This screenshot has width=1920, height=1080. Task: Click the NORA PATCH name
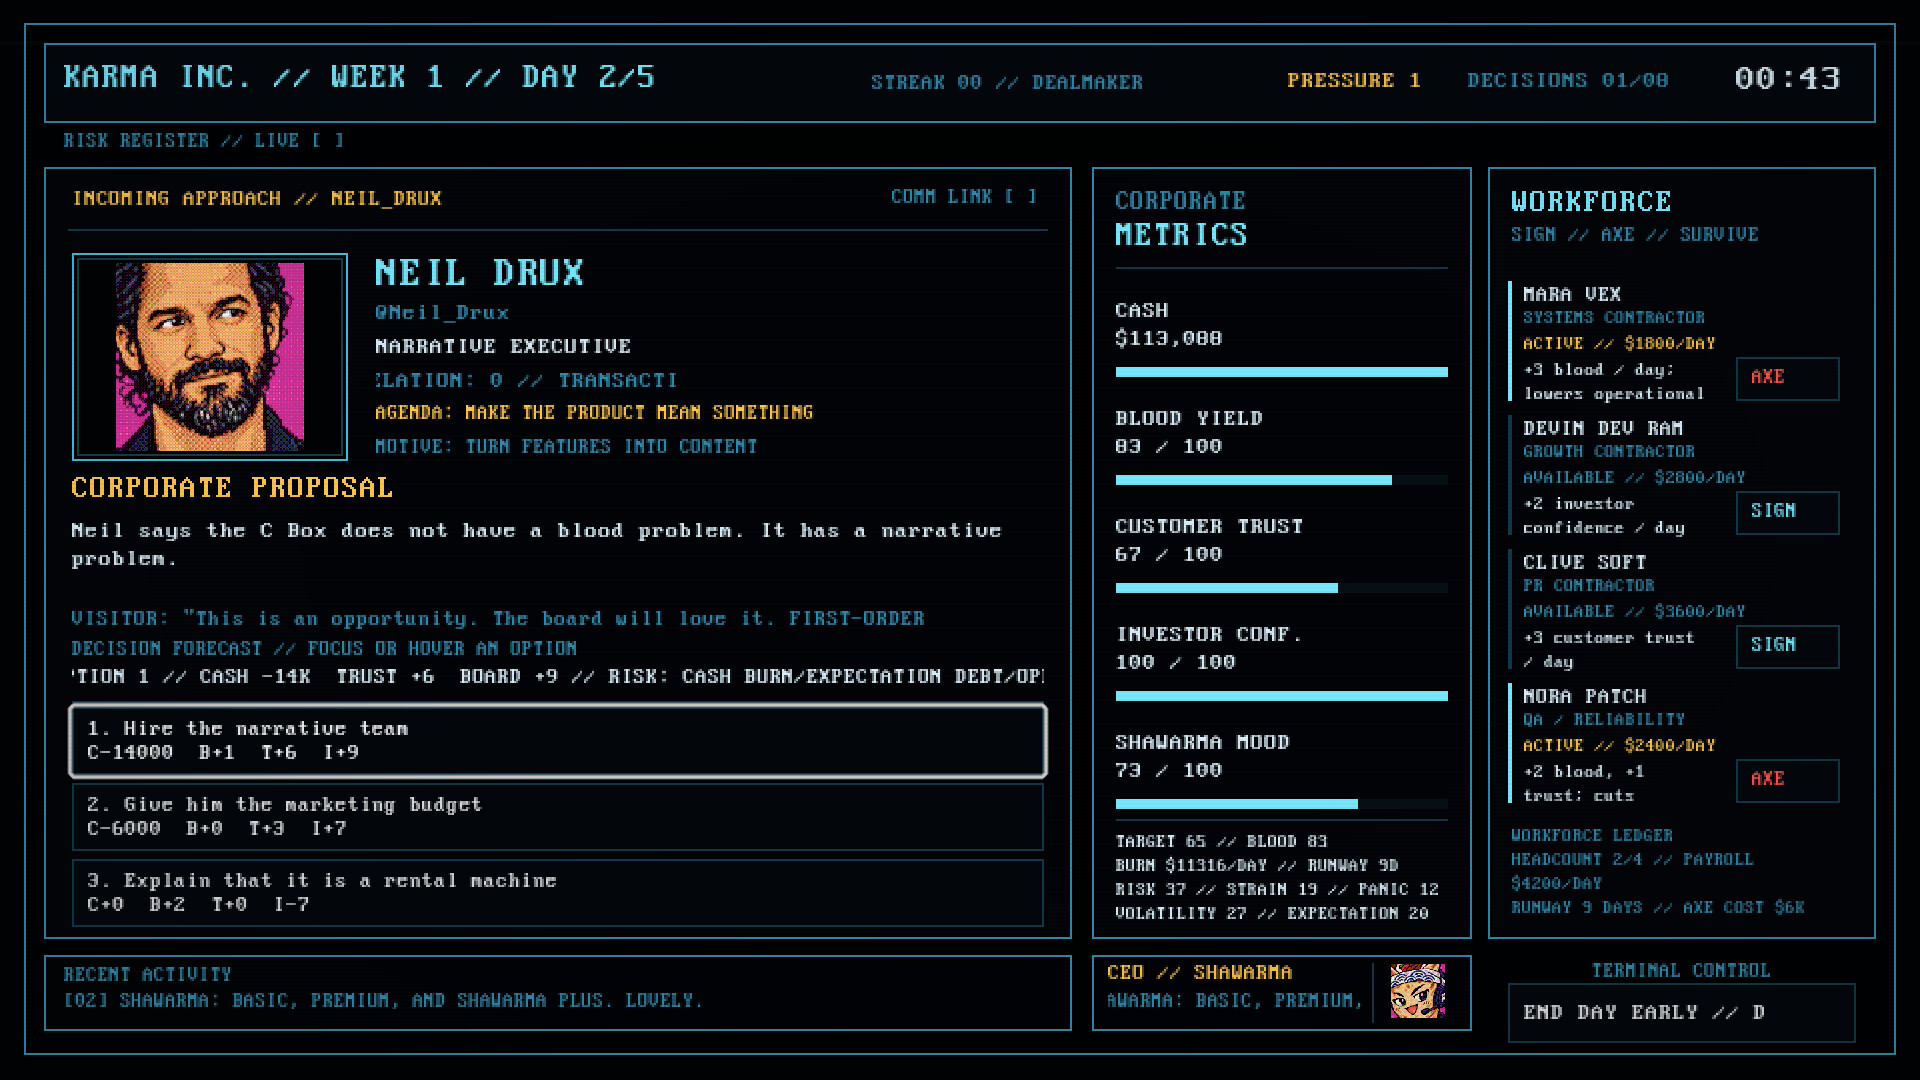point(1584,696)
